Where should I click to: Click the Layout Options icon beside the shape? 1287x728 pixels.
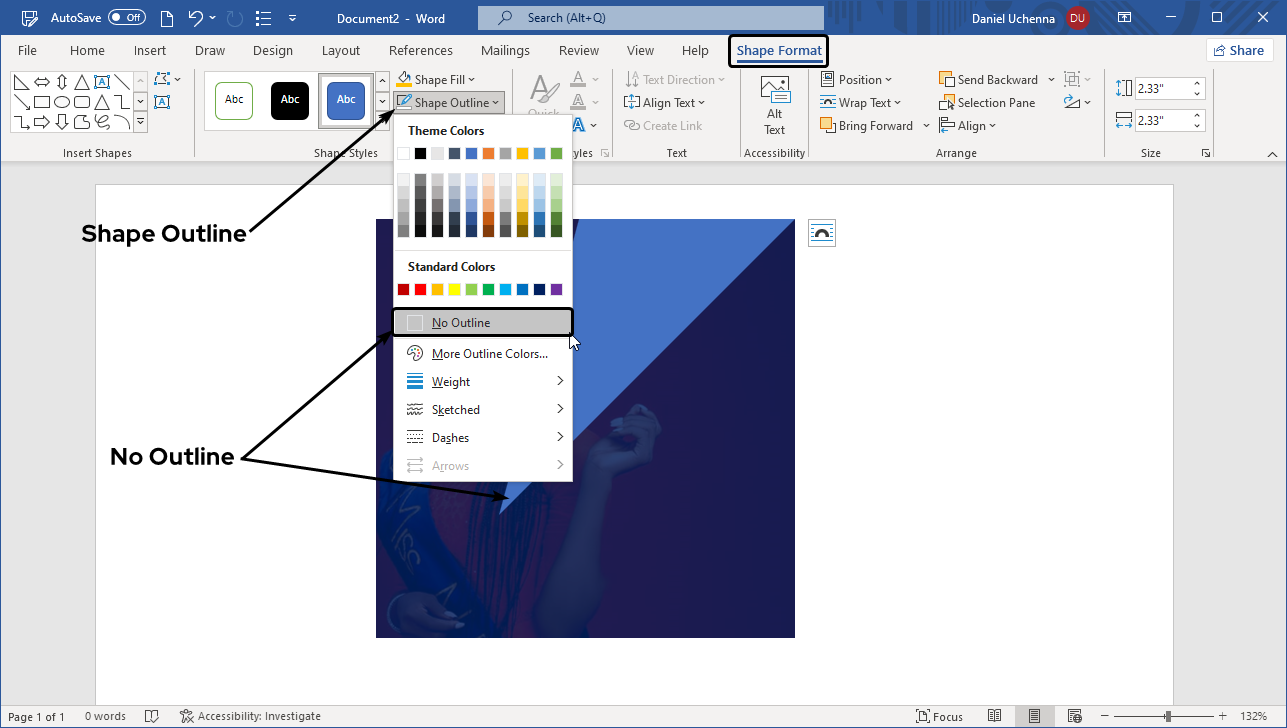coord(821,233)
